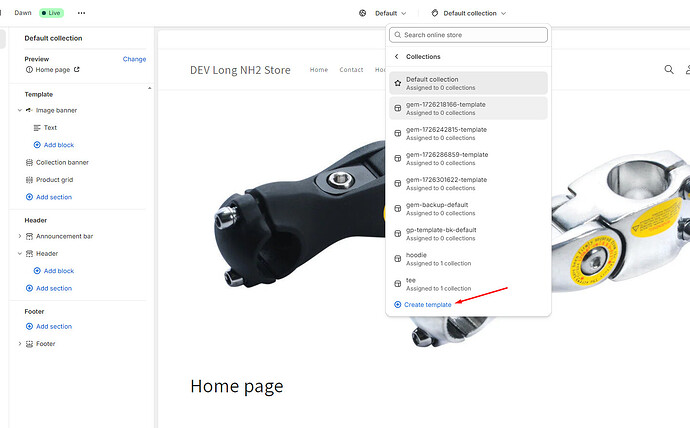Click the Collection banner icon

29,162
